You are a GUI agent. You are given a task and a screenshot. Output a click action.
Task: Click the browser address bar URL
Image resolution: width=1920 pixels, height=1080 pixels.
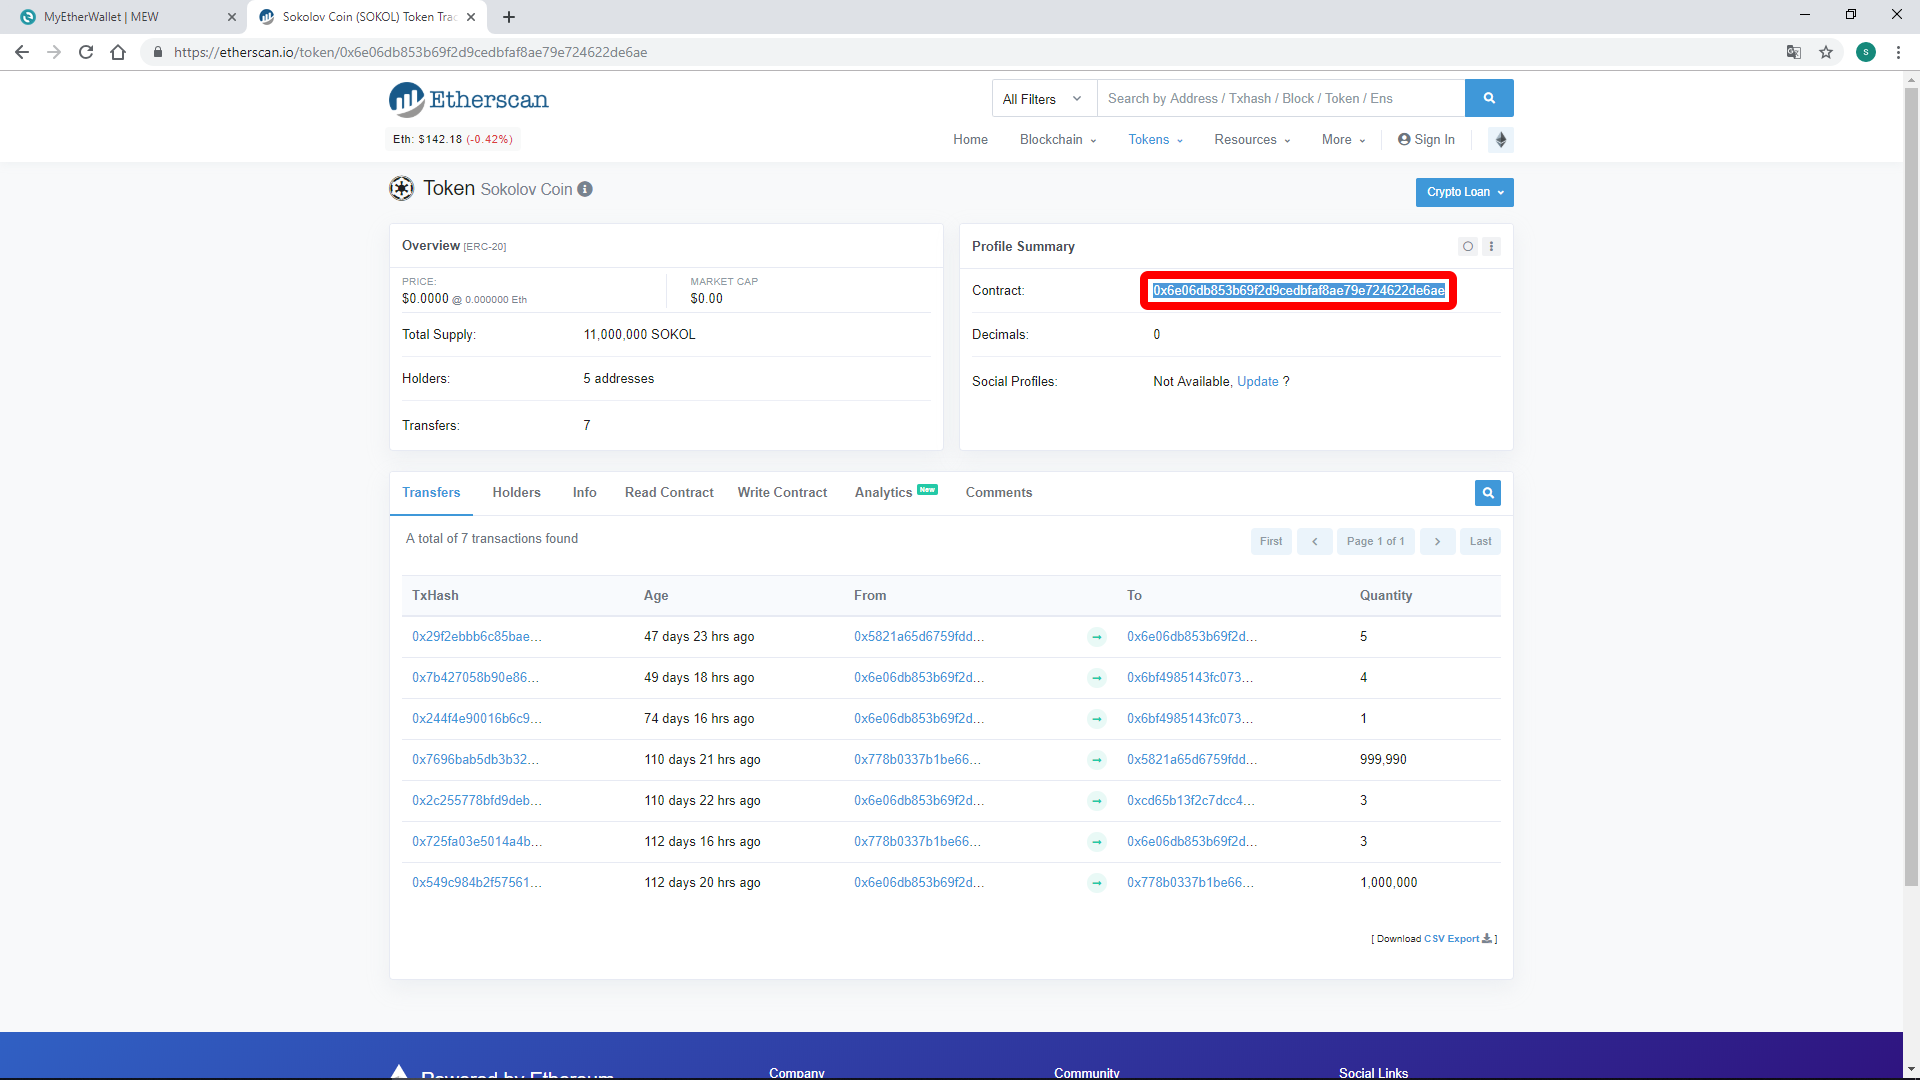coord(410,52)
